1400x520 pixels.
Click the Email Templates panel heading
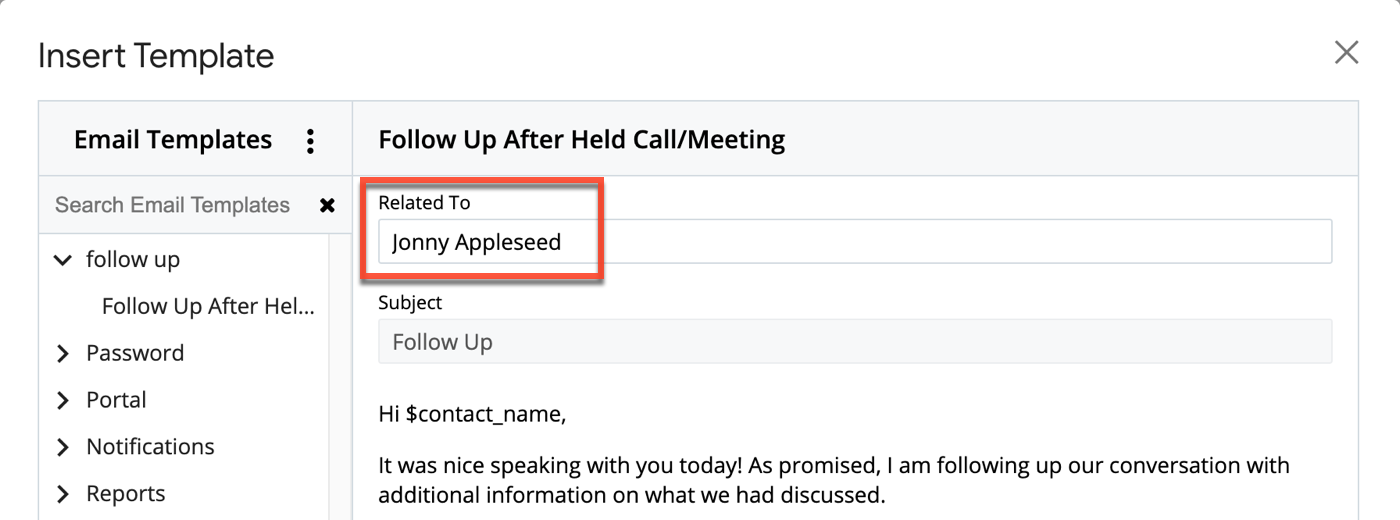173,140
